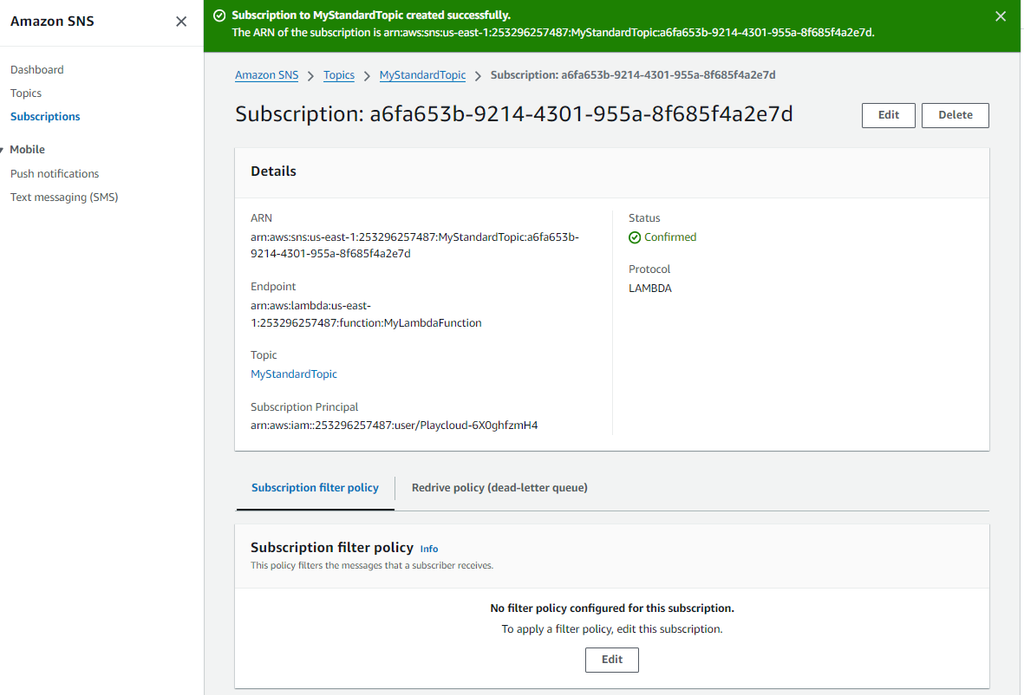Screen dimensions: 1024x695
Task: Click the Edit button beside Delete
Action: 888,115
